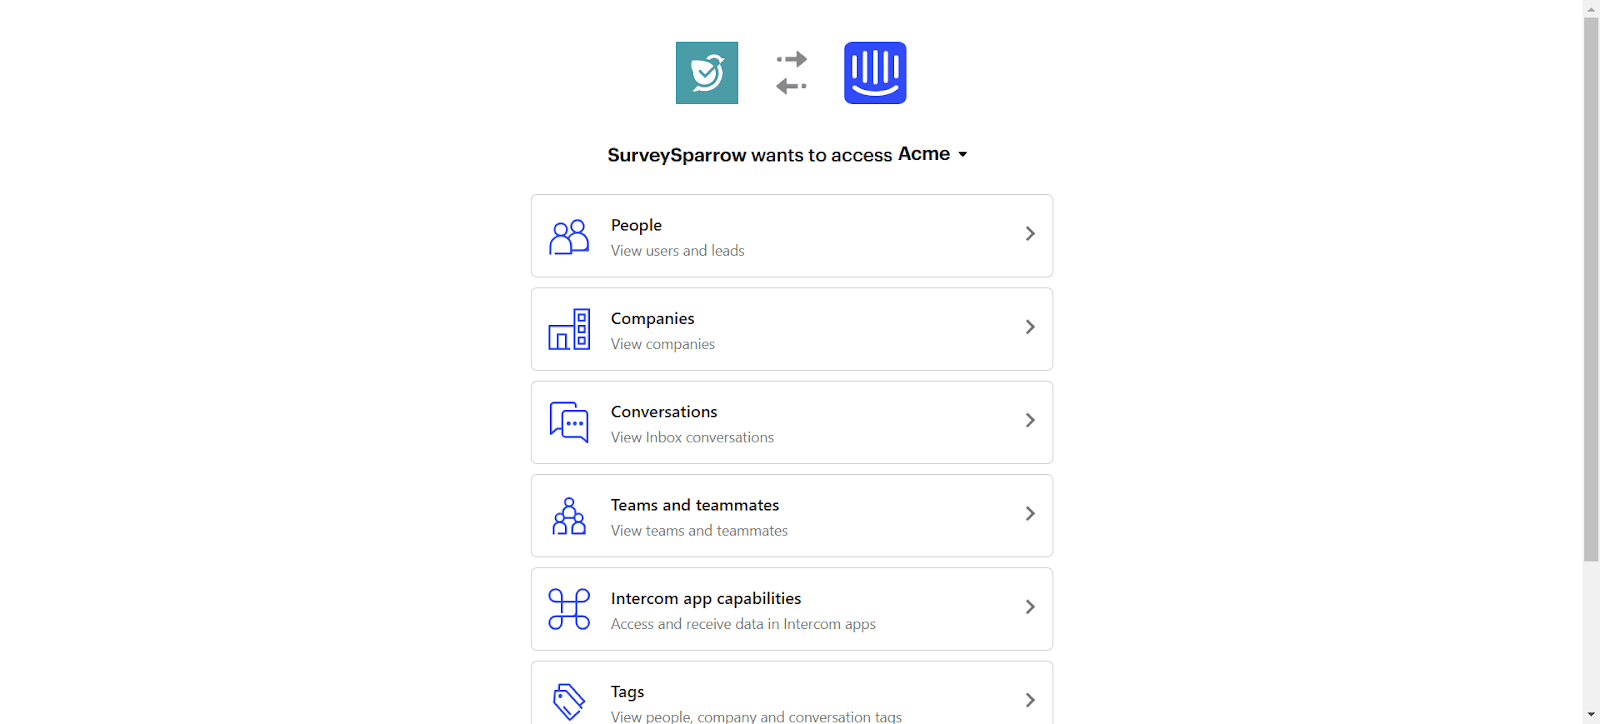
Task: Click the Intercom app capabilities command icon
Action: point(569,609)
